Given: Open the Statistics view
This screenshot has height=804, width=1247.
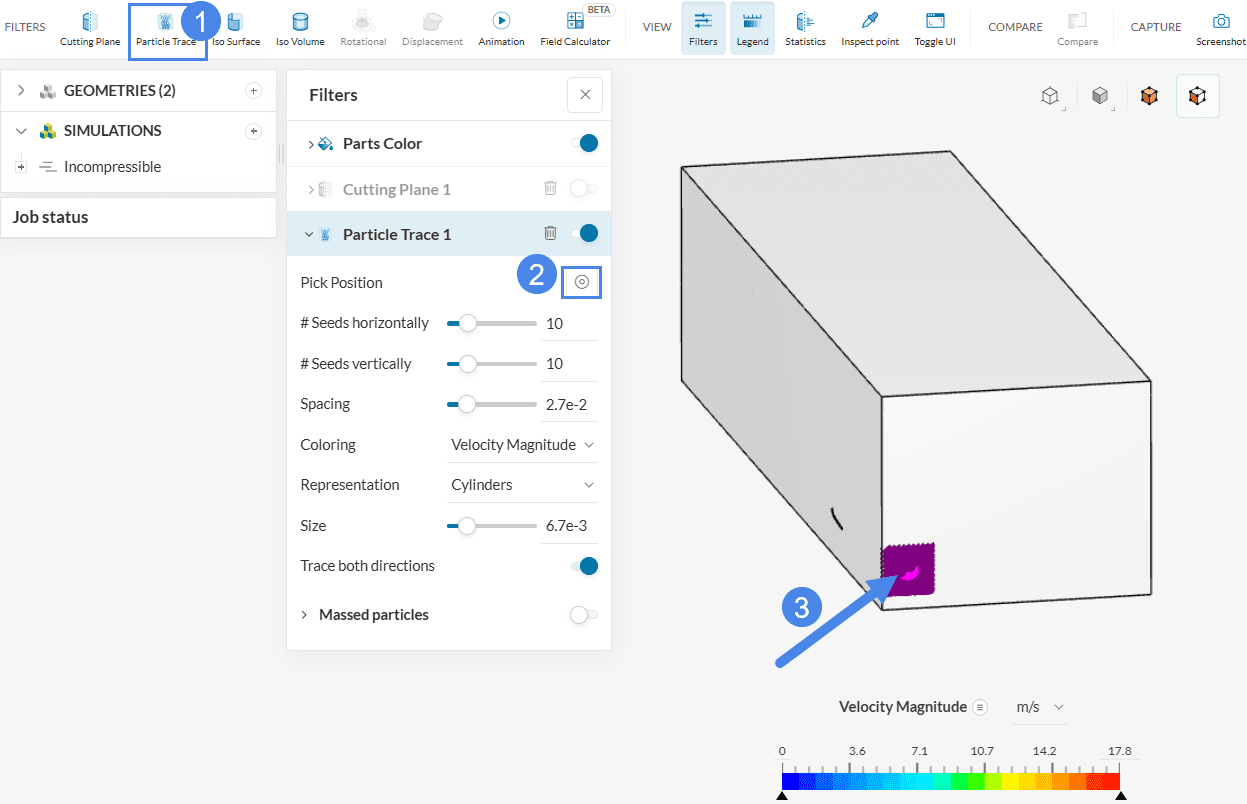Looking at the screenshot, I should coord(805,28).
